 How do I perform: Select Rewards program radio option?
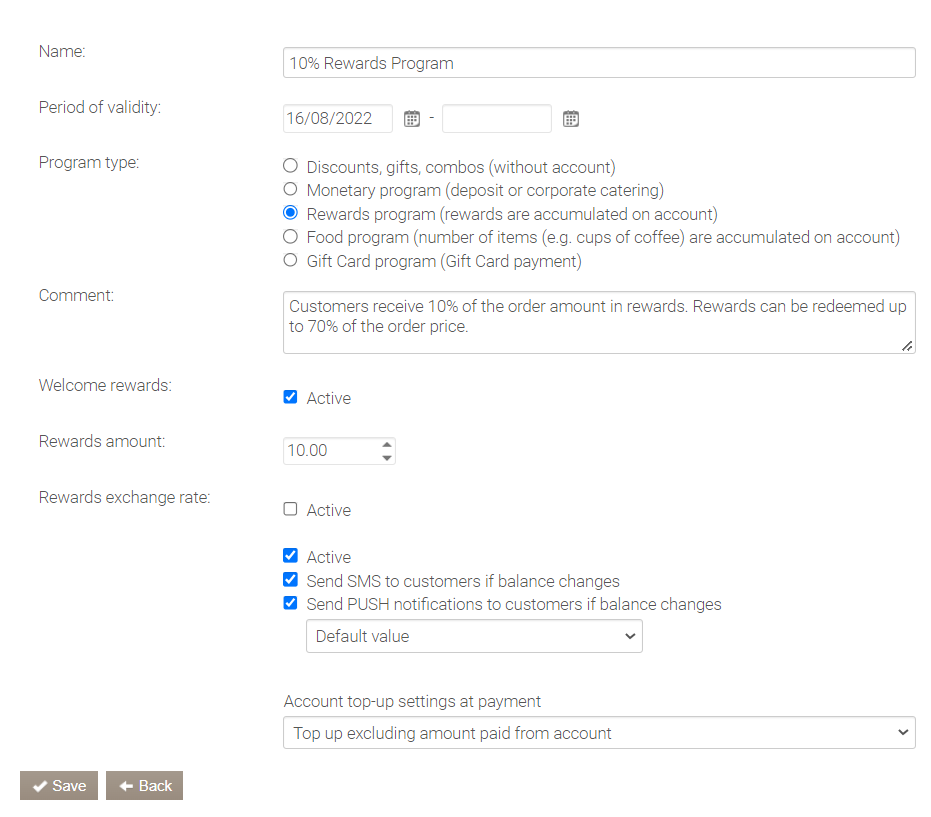coord(291,213)
